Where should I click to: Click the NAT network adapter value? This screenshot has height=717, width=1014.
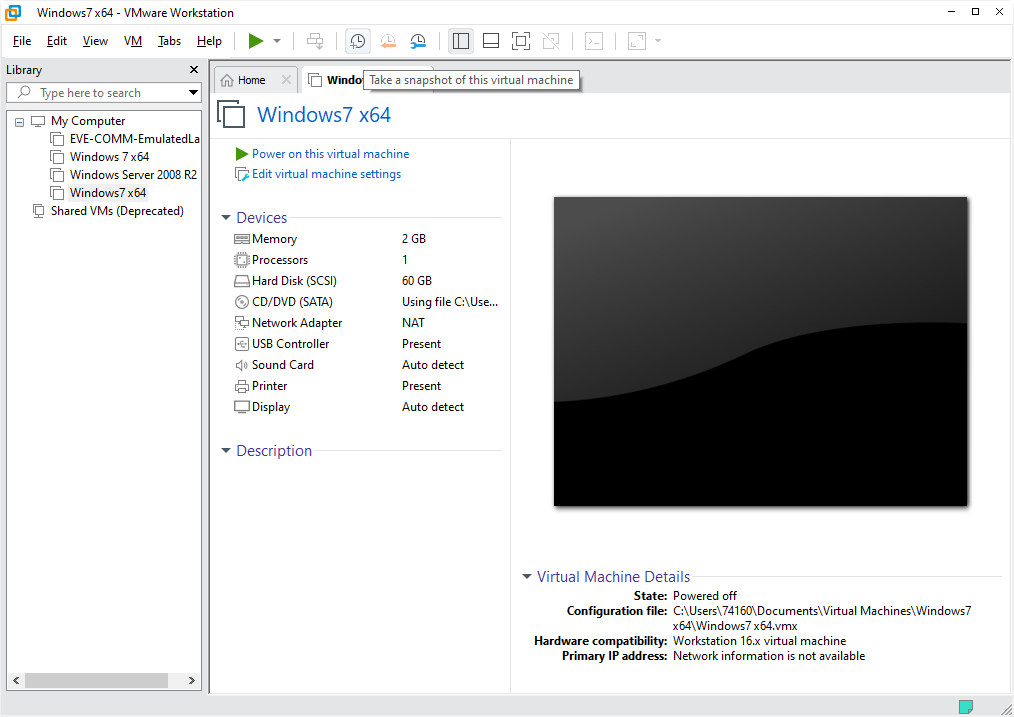coord(413,323)
